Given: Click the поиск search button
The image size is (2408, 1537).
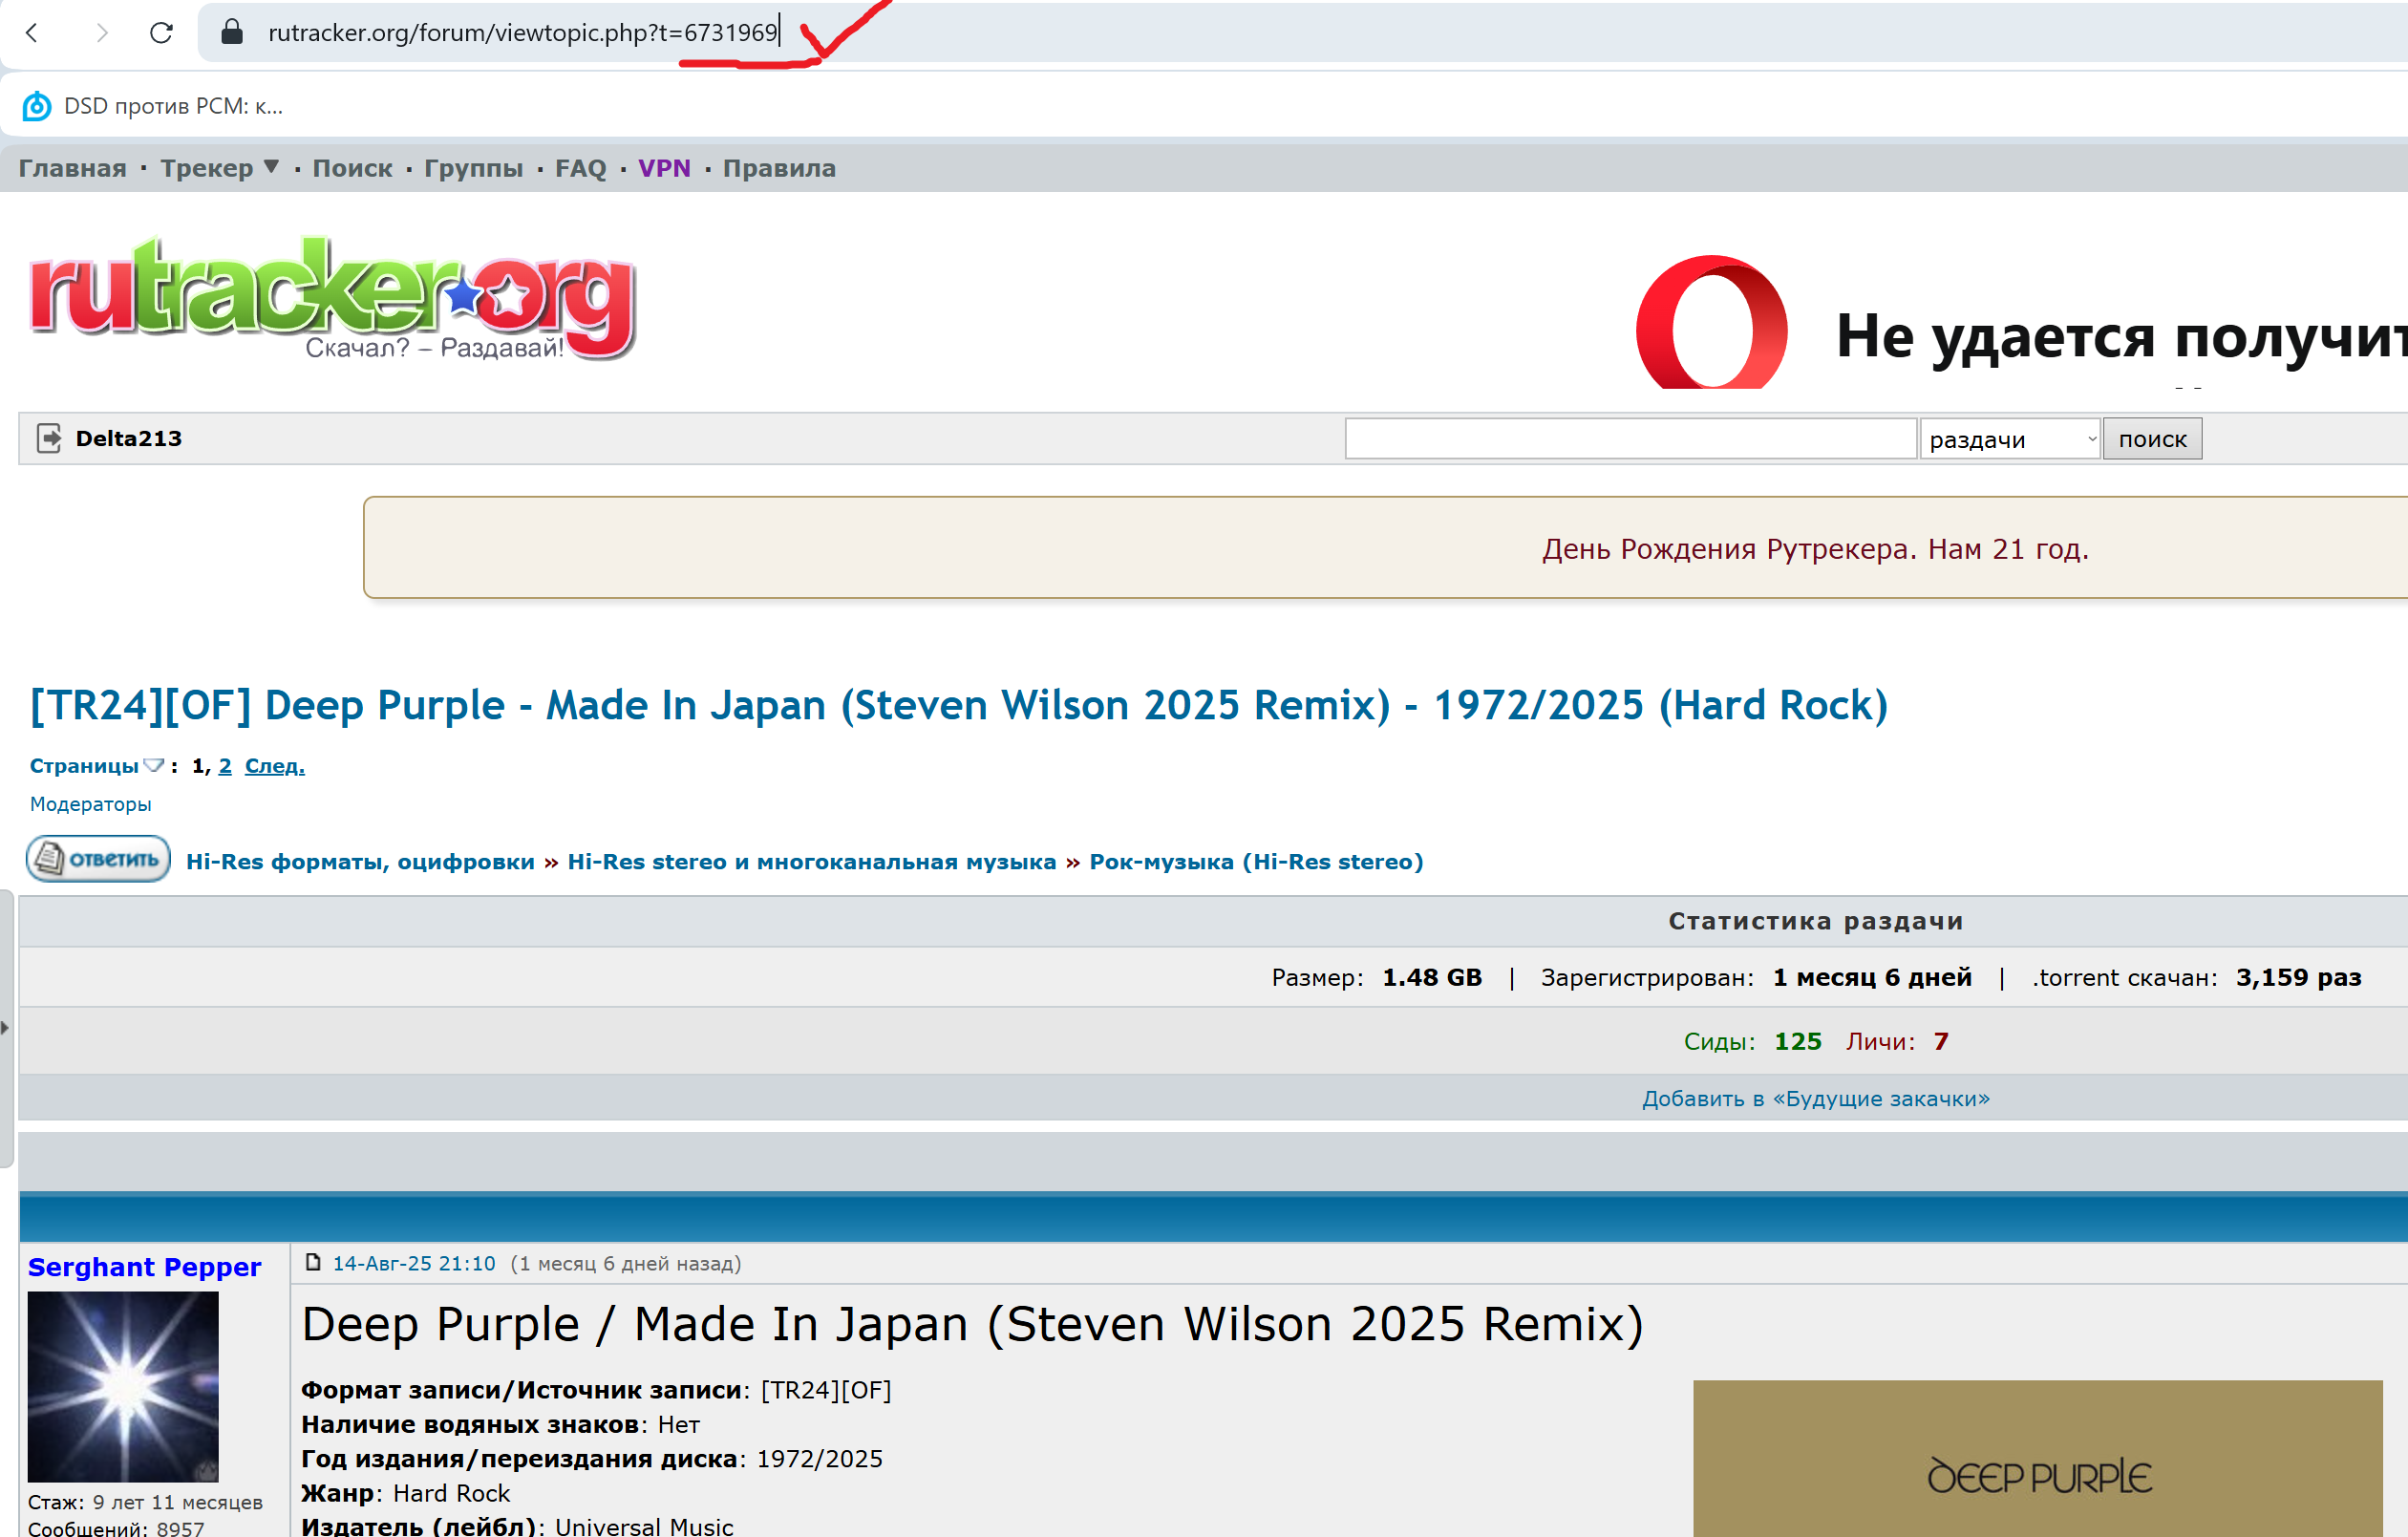Looking at the screenshot, I should pyautogui.click(x=2152, y=439).
